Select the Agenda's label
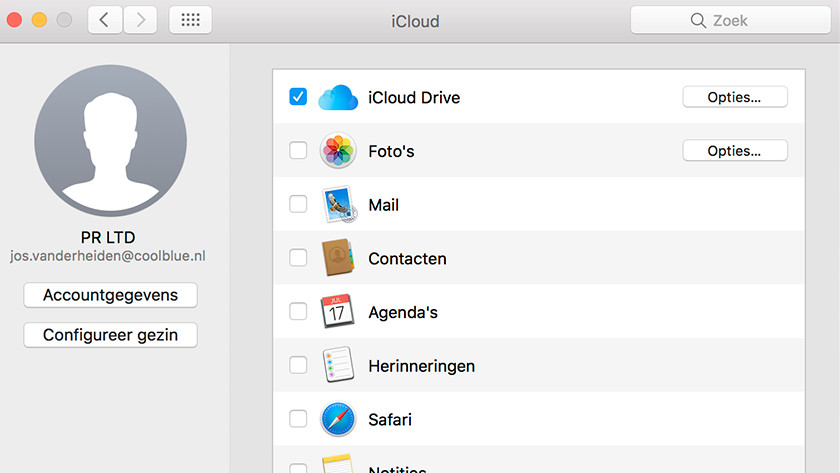Image resolution: width=840 pixels, height=473 pixels. (403, 312)
